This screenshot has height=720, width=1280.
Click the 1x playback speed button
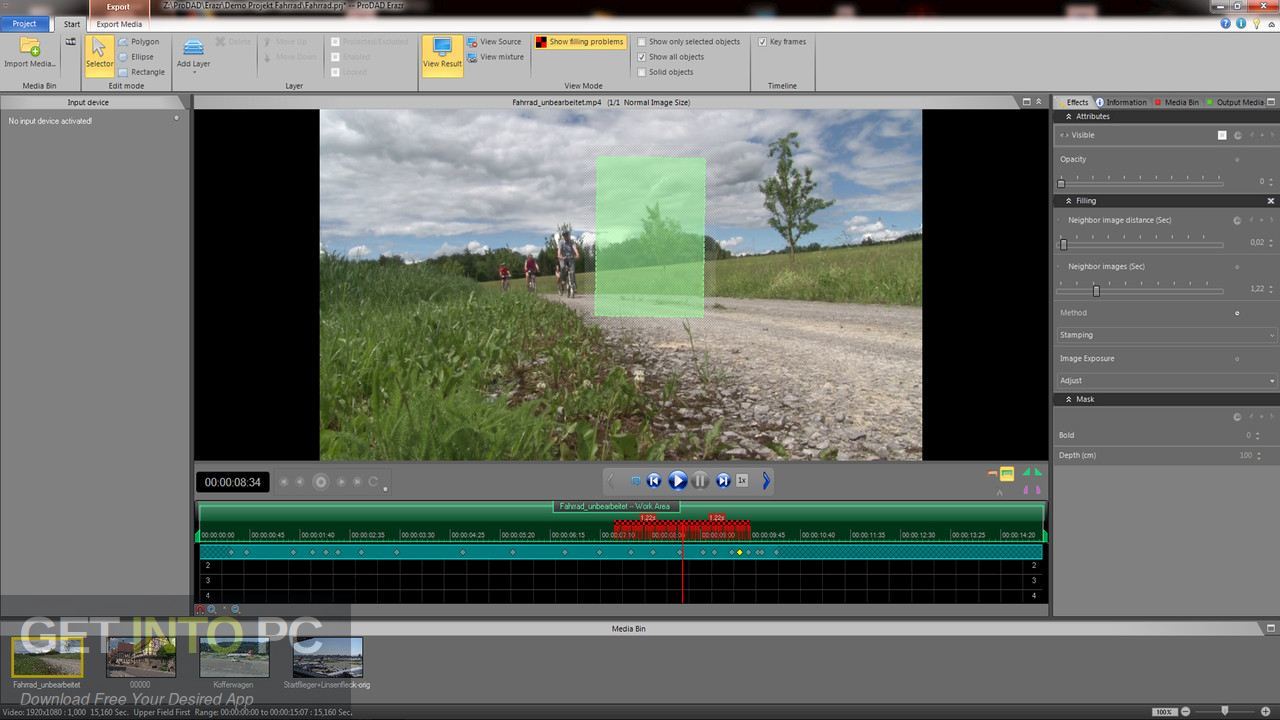pyautogui.click(x=742, y=481)
